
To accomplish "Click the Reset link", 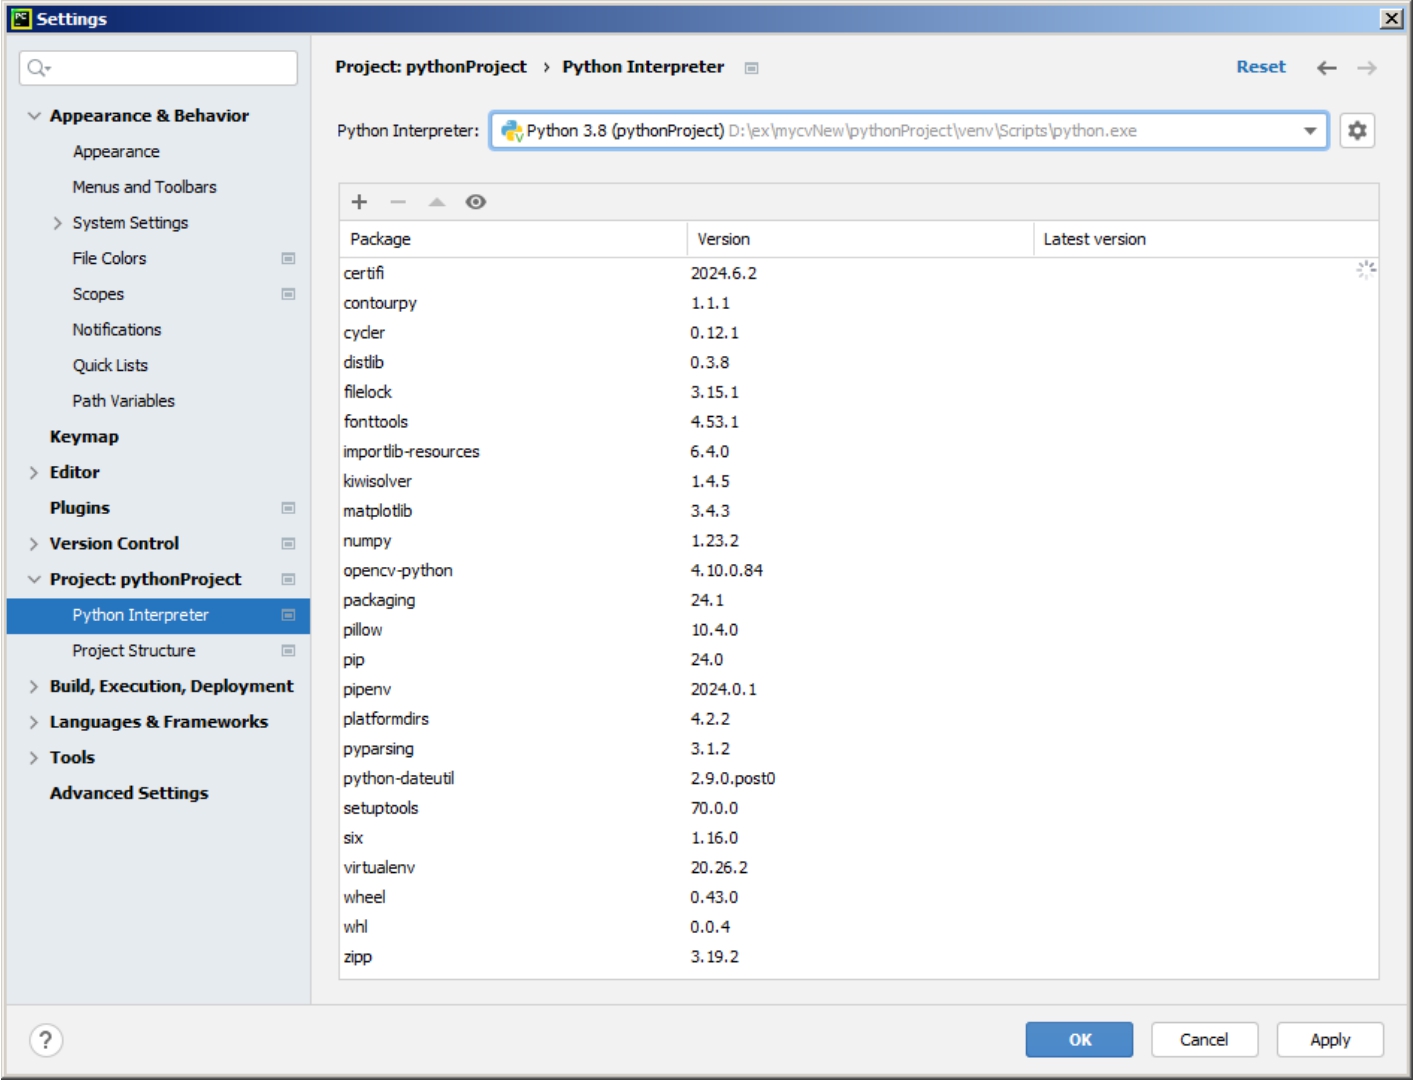I will coord(1260,67).
